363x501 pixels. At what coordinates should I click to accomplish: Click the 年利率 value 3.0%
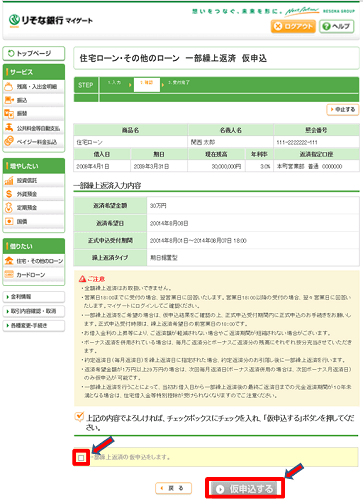[x=265, y=166]
